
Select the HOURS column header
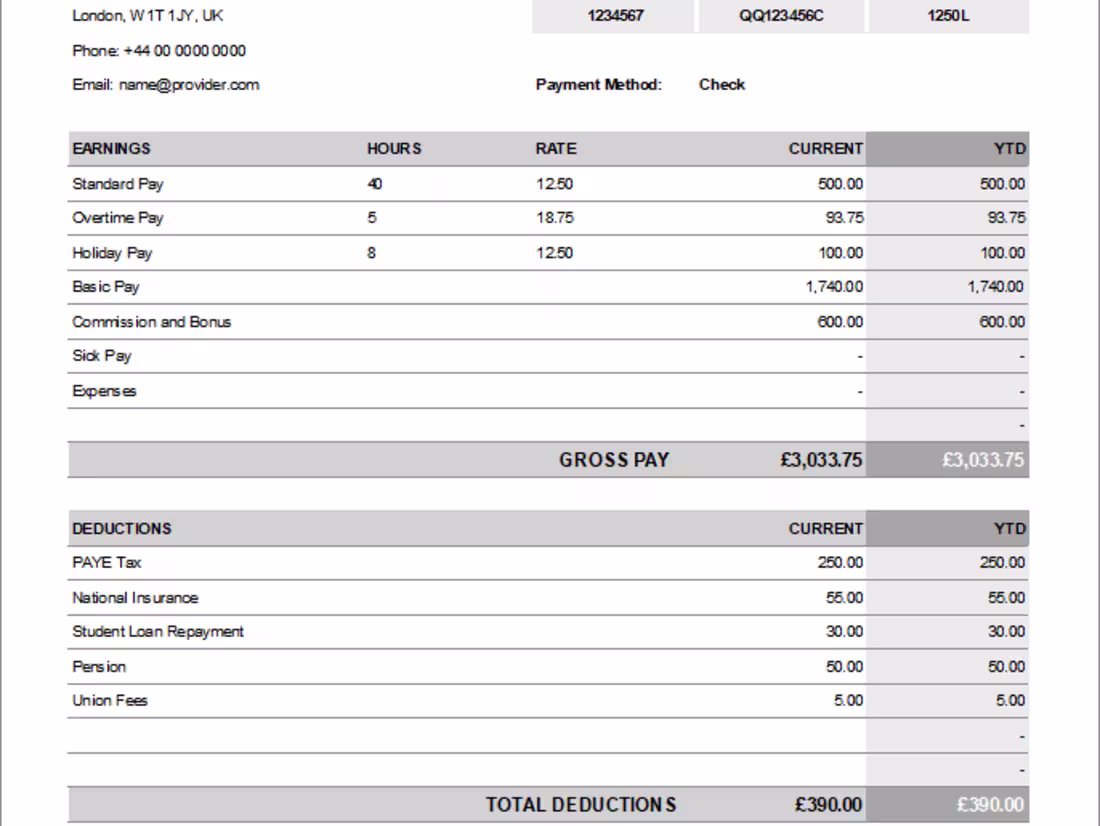[x=395, y=148]
